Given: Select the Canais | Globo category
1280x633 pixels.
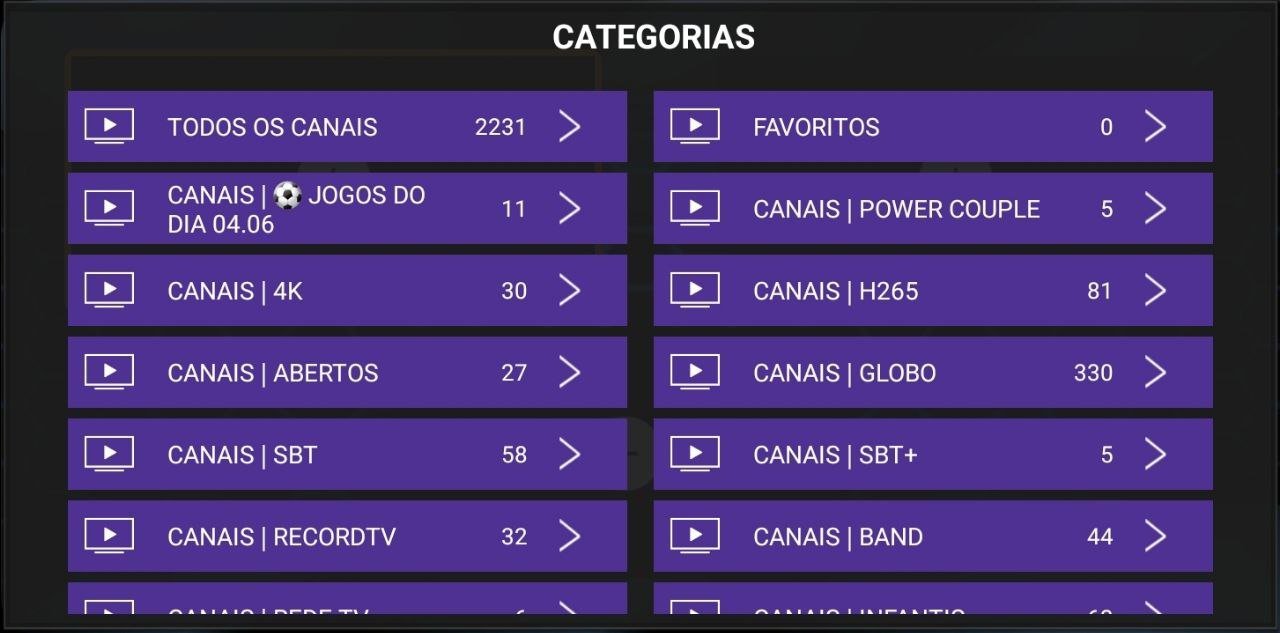Looking at the screenshot, I should (x=844, y=373).
